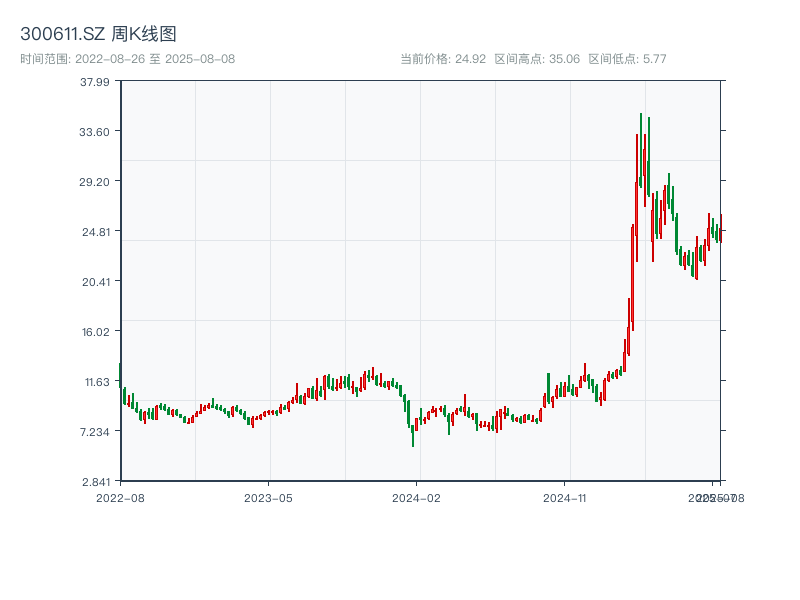The width and height of the screenshot is (800, 600).
Task: Click the 24.81 price axis label
Action: click(x=96, y=232)
